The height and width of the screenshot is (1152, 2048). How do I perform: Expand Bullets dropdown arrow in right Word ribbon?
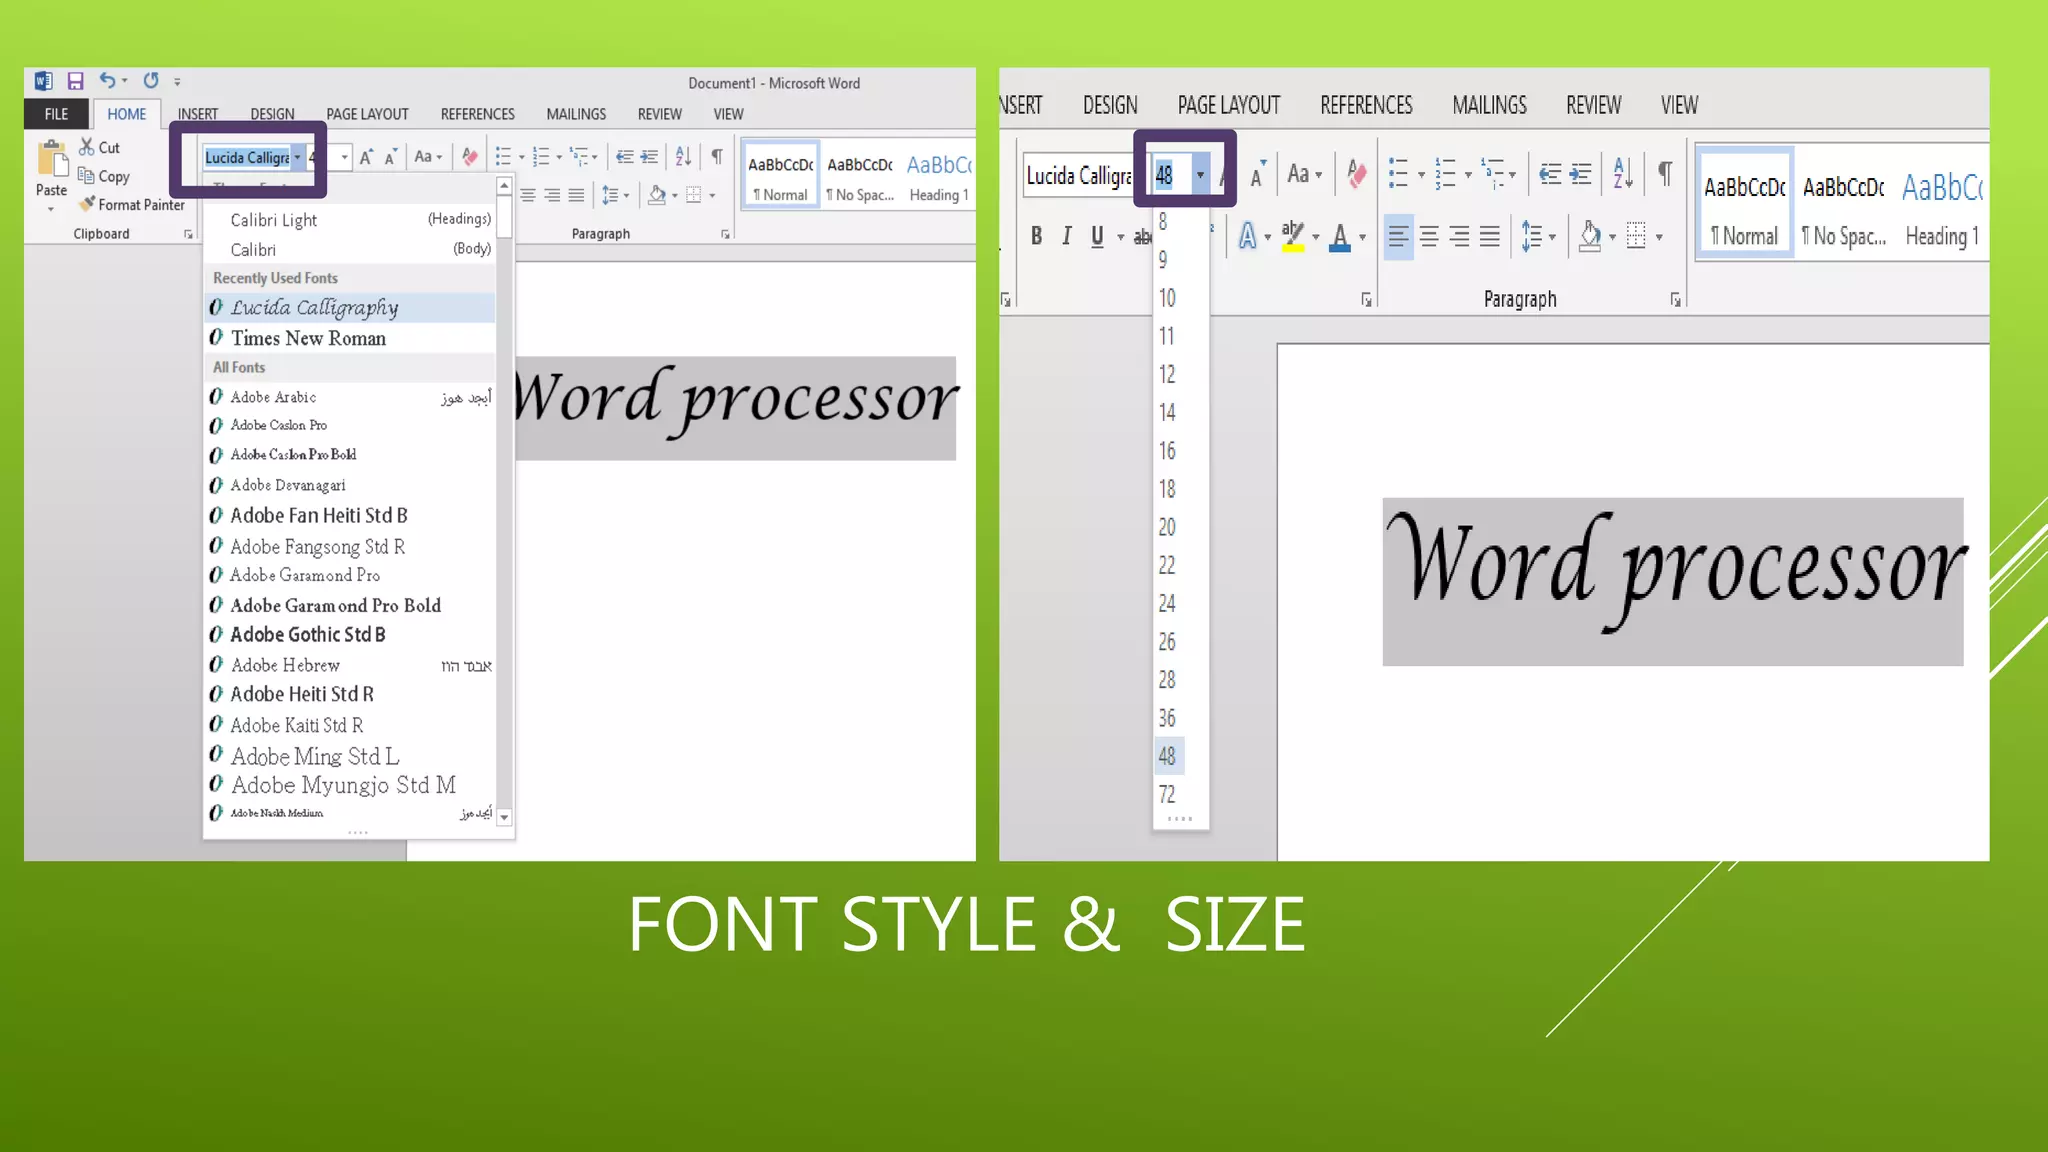(x=1420, y=175)
